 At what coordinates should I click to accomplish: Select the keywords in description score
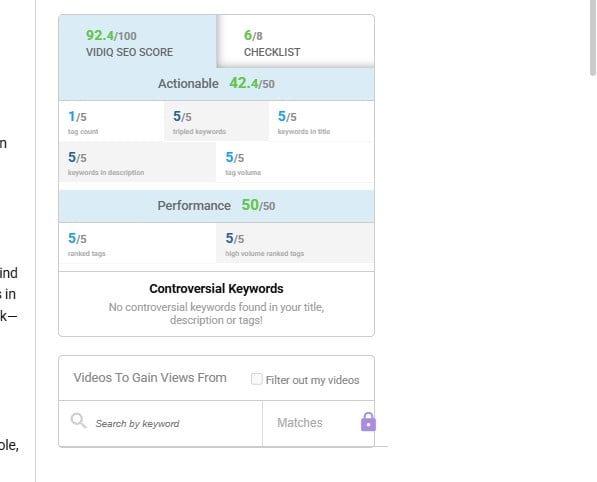(137, 162)
